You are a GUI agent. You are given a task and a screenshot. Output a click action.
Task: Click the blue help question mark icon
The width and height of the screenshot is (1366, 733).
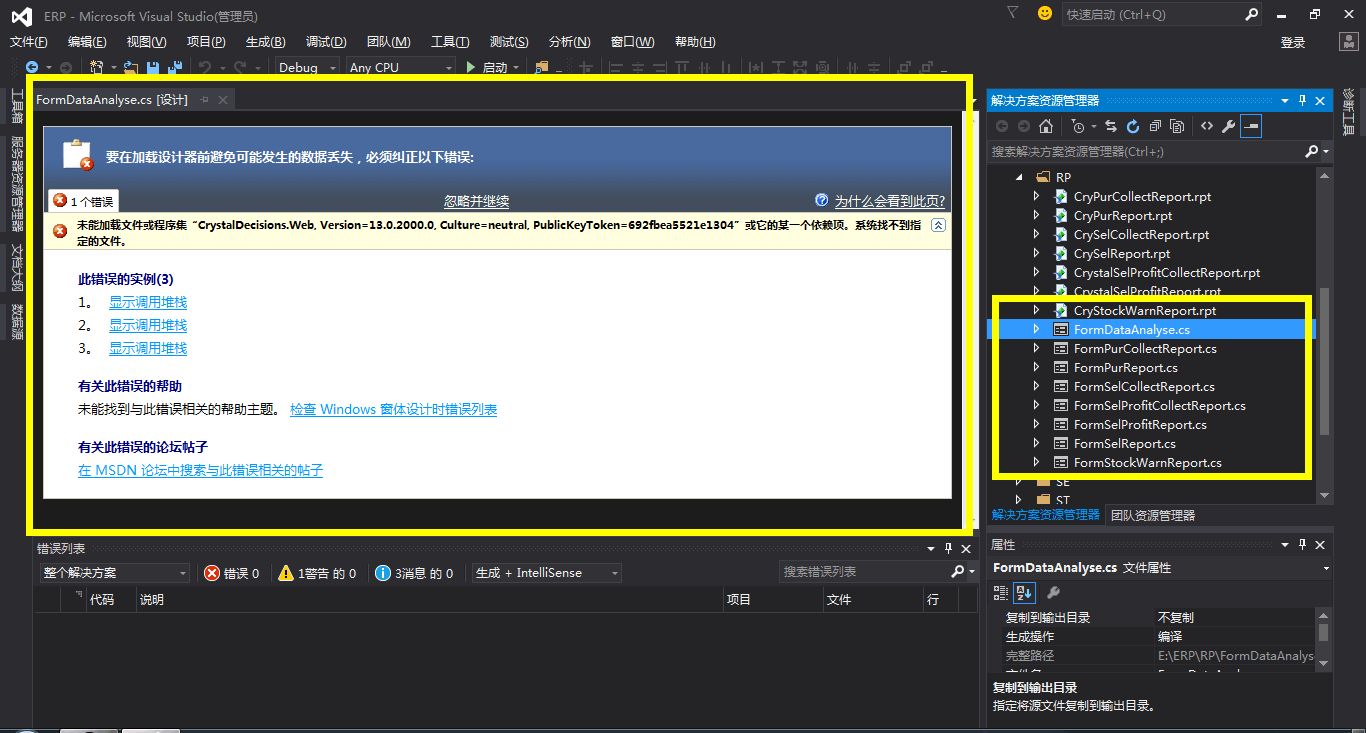(822, 200)
